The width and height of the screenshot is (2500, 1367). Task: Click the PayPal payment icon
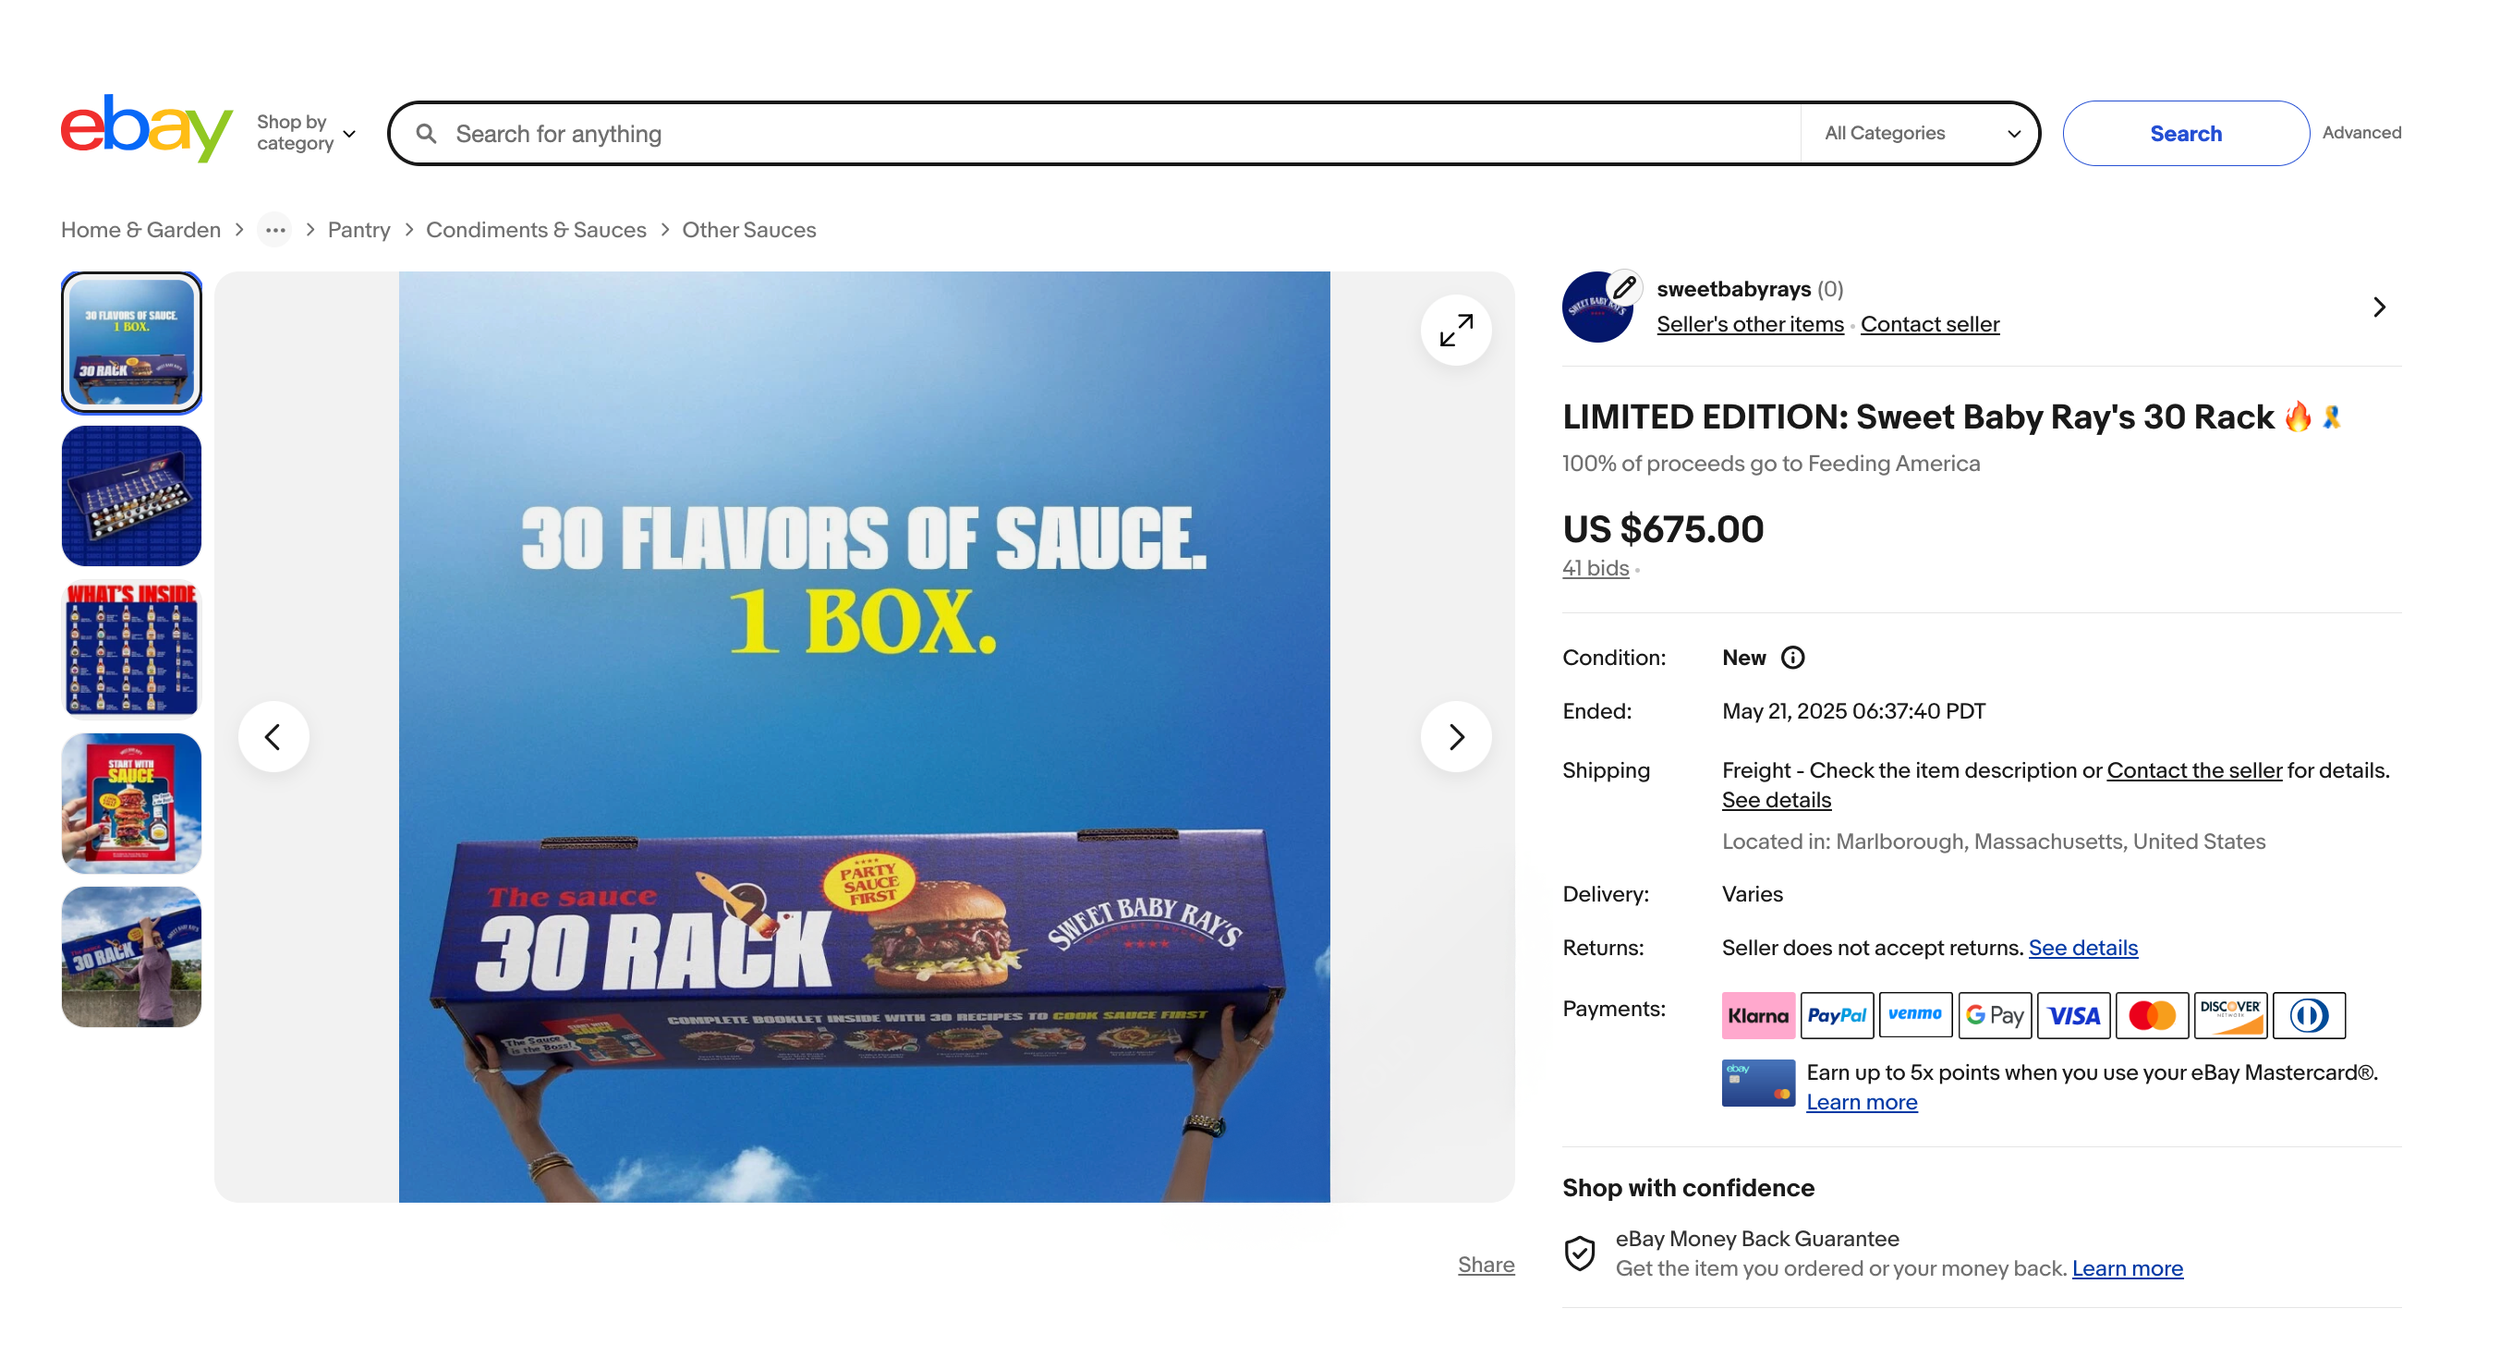(x=1836, y=1015)
